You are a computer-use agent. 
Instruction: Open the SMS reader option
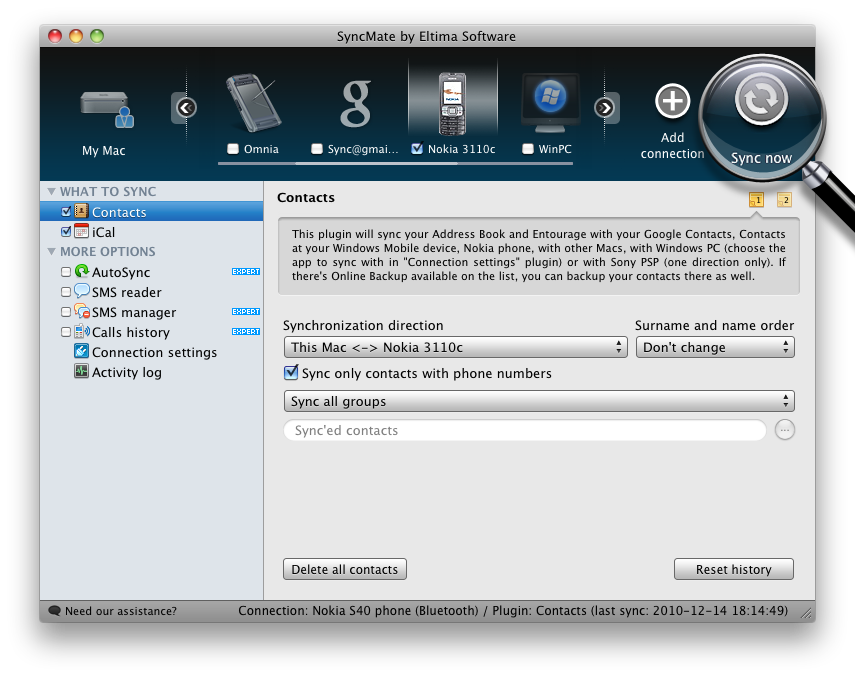tap(127, 292)
